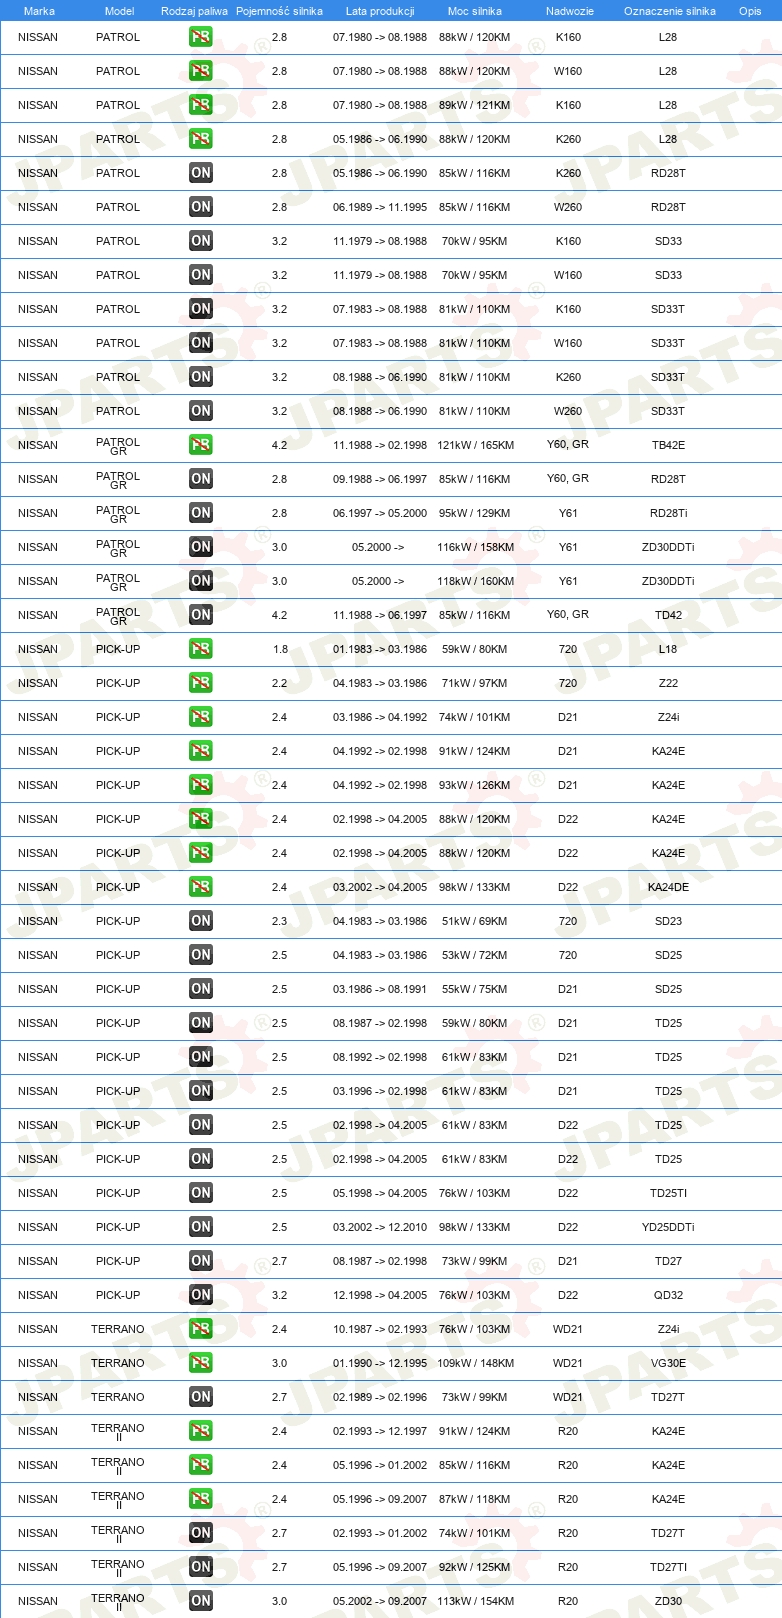This screenshot has height=1618, width=782.
Task: Click the VG30E engine code cell
Action: 668,1363
